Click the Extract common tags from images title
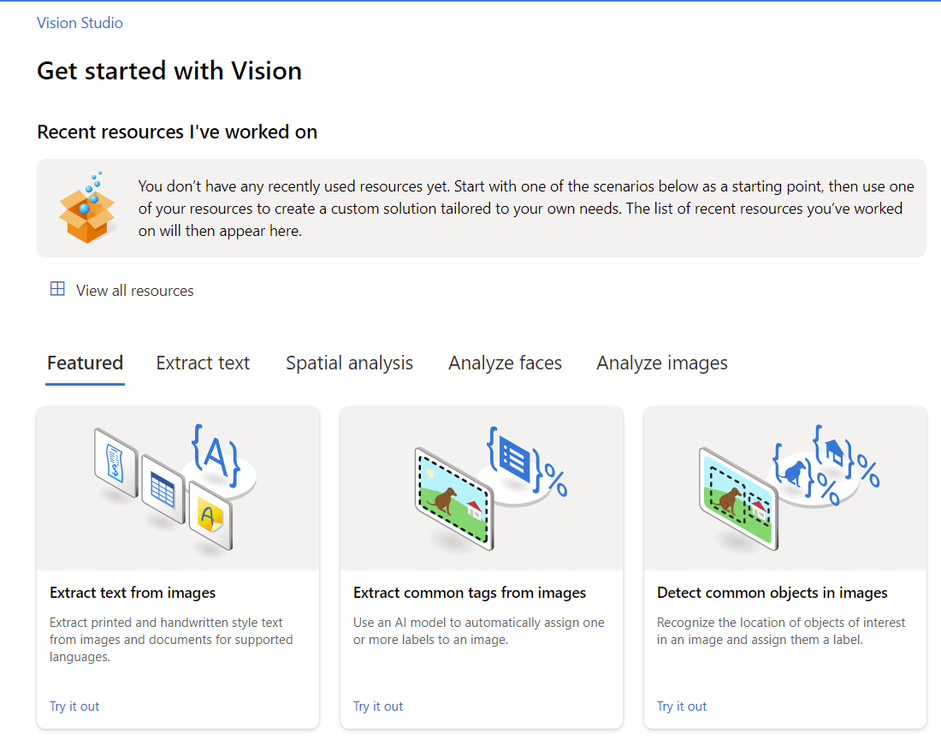 470,593
